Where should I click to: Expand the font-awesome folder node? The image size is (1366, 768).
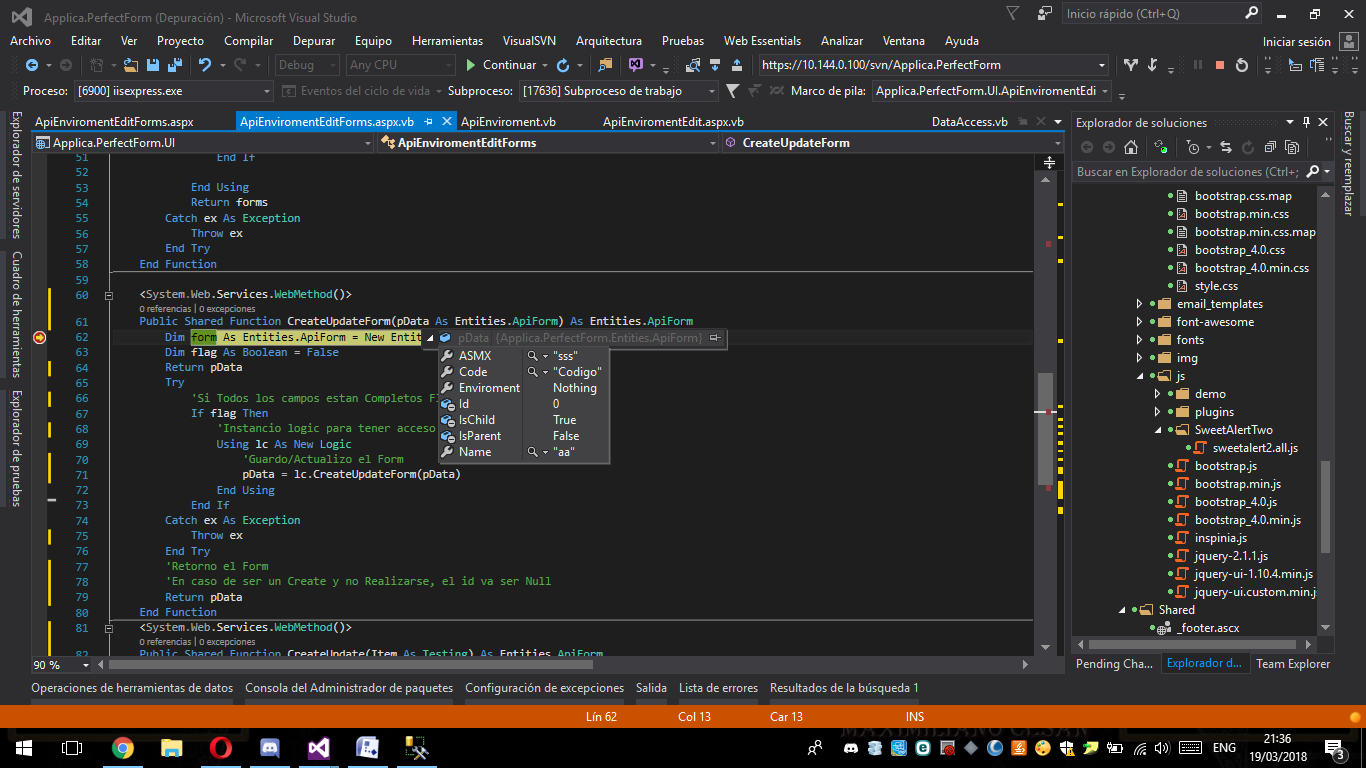(1139, 322)
